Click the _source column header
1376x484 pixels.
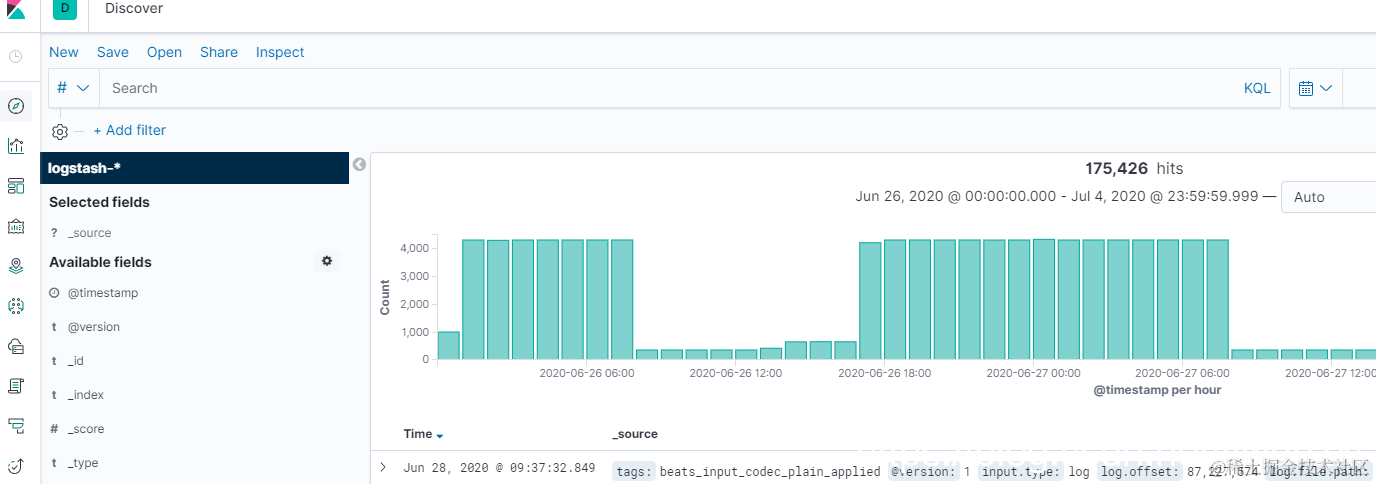635,434
